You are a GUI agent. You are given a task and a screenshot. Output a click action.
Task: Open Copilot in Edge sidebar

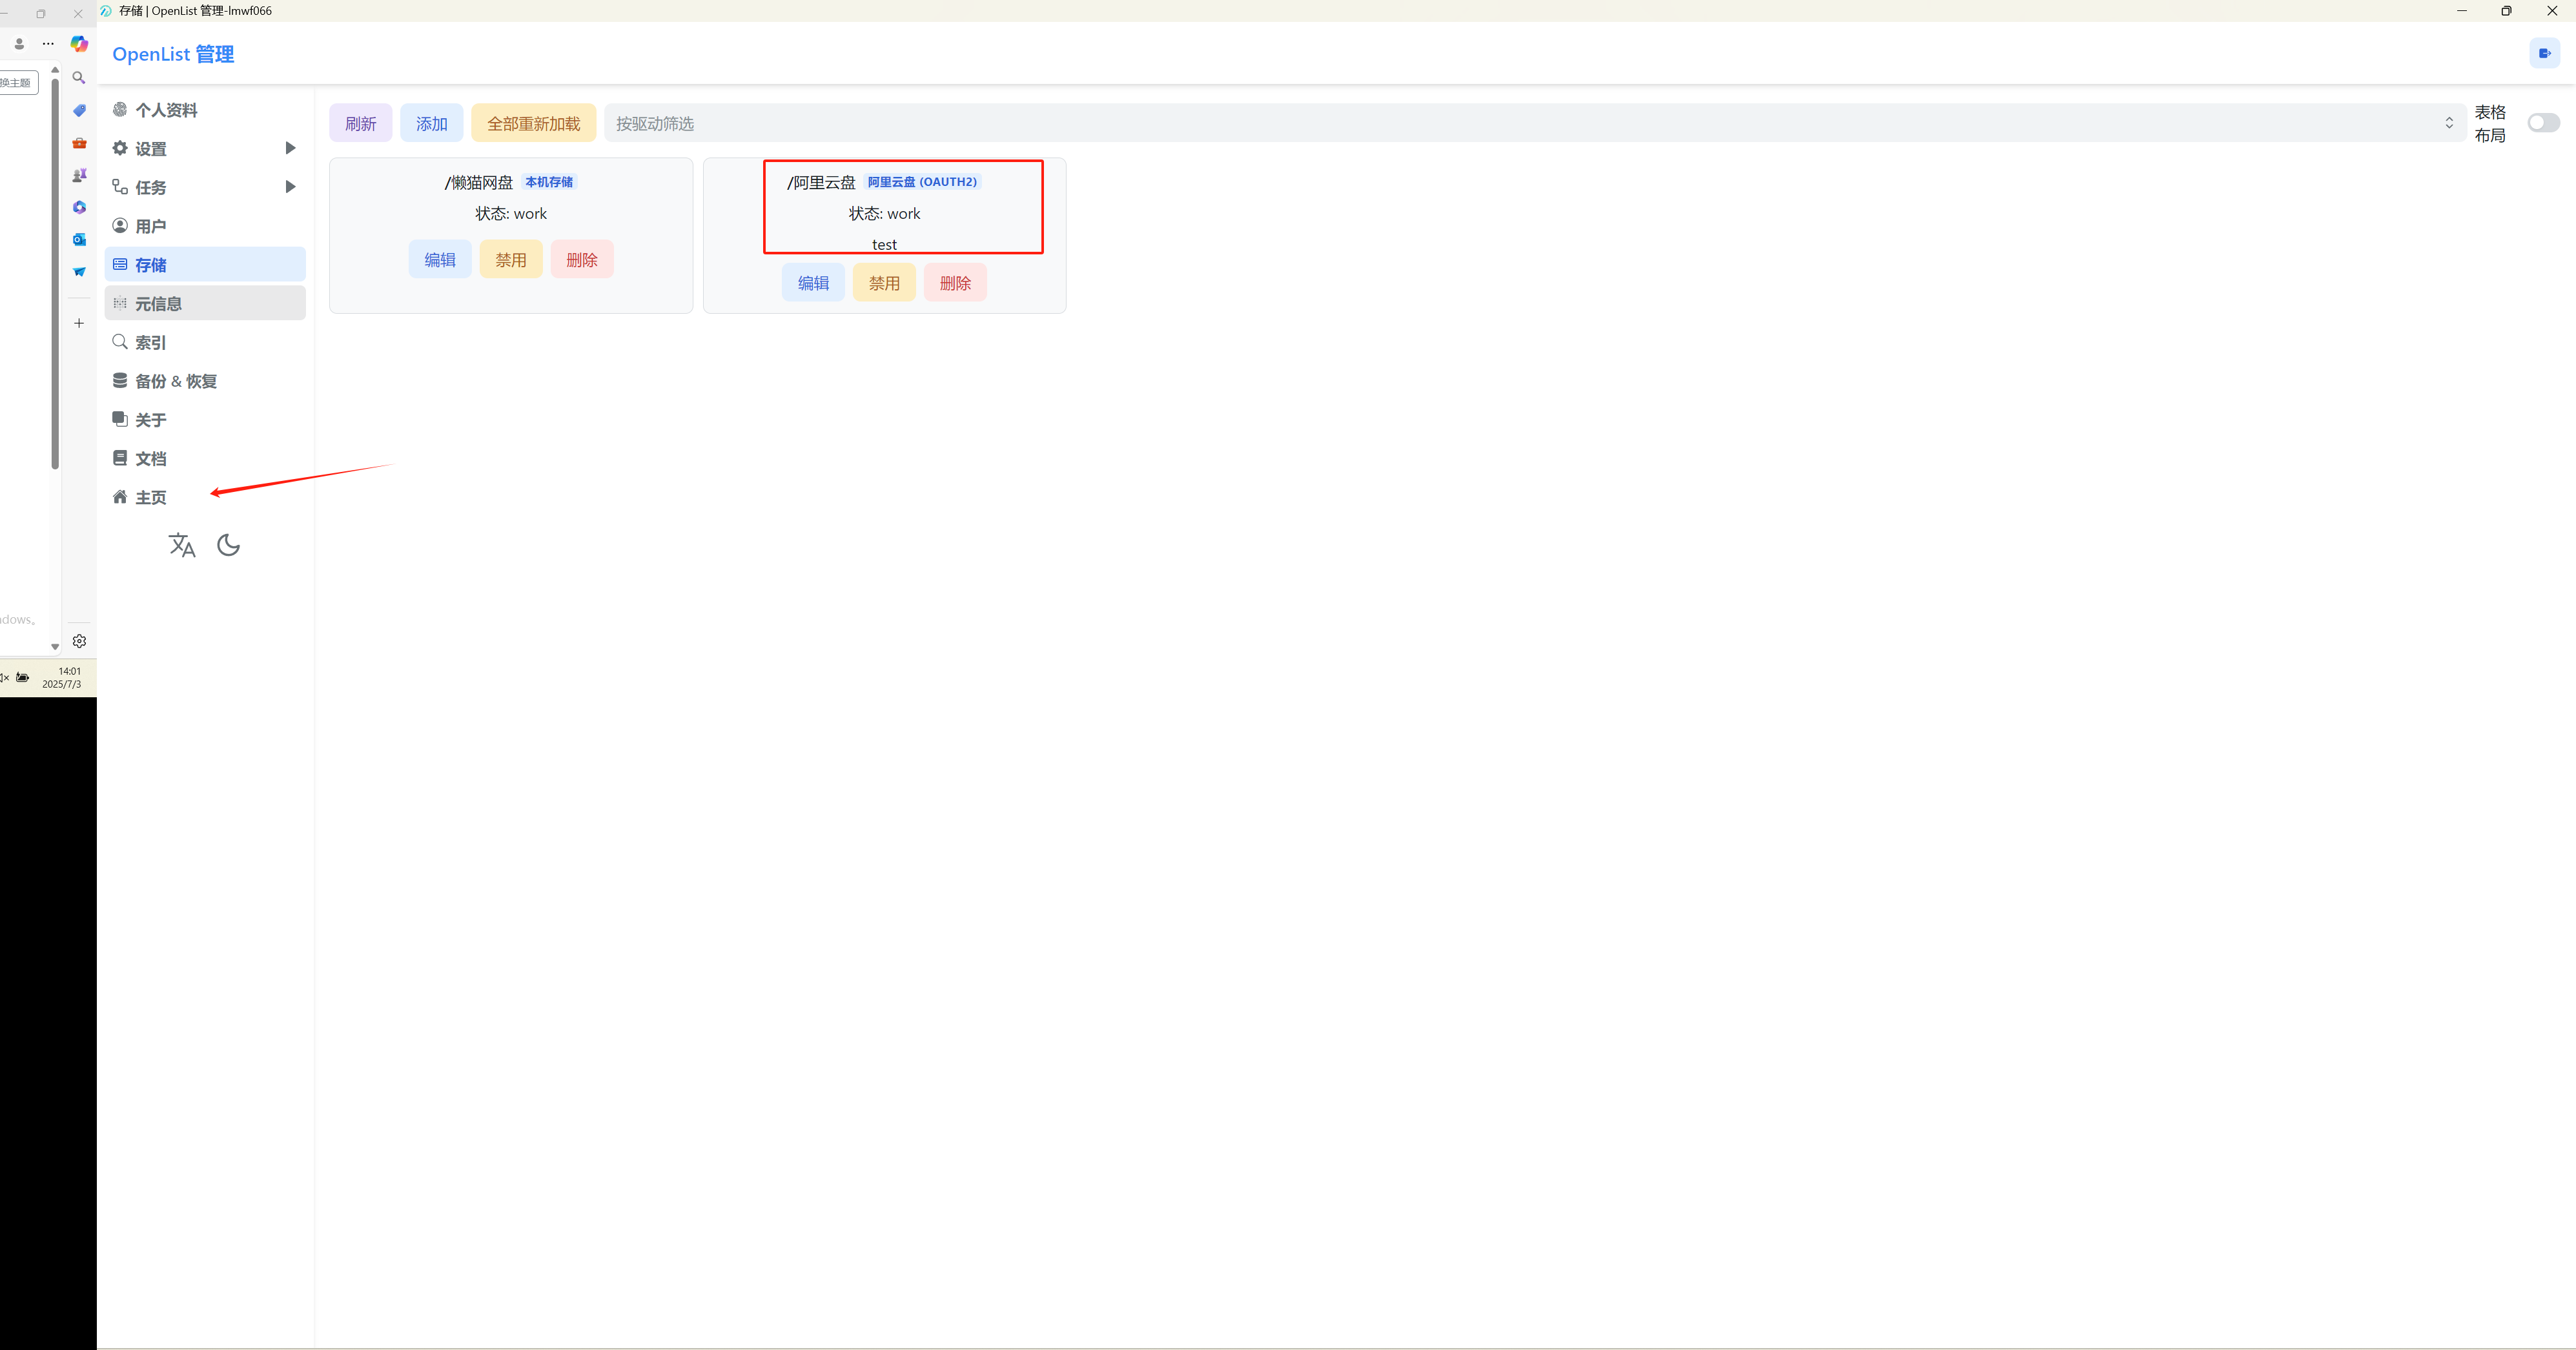pyautogui.click(x=79, y=44)
